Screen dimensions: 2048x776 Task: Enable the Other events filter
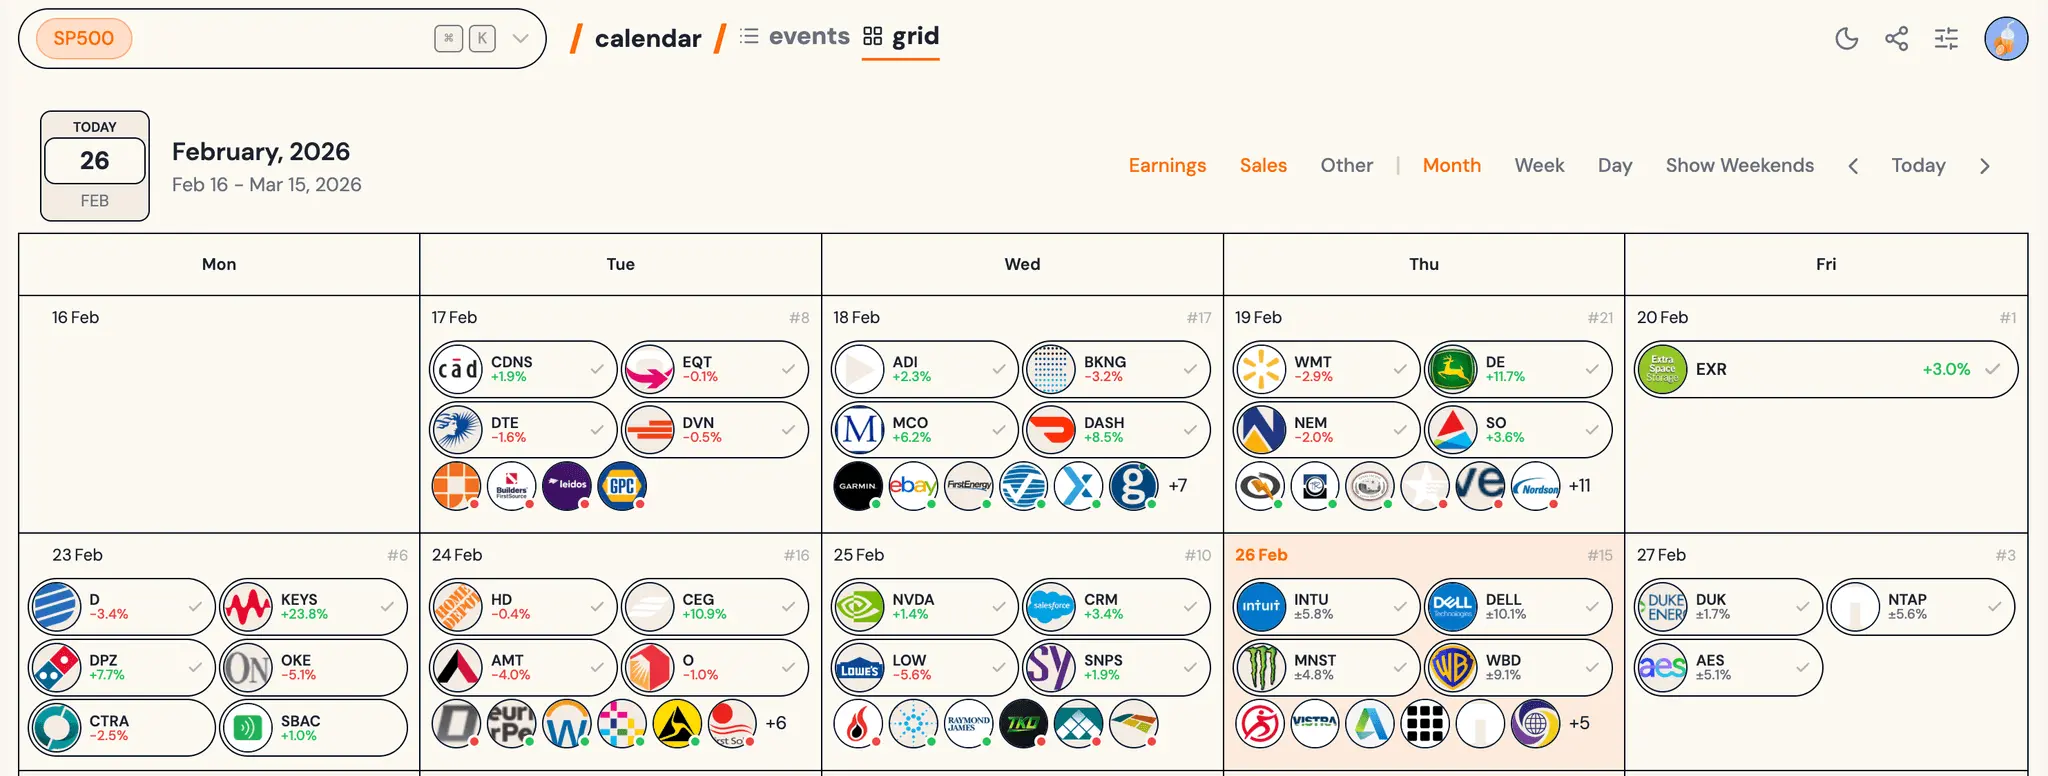click(1346, 166)
